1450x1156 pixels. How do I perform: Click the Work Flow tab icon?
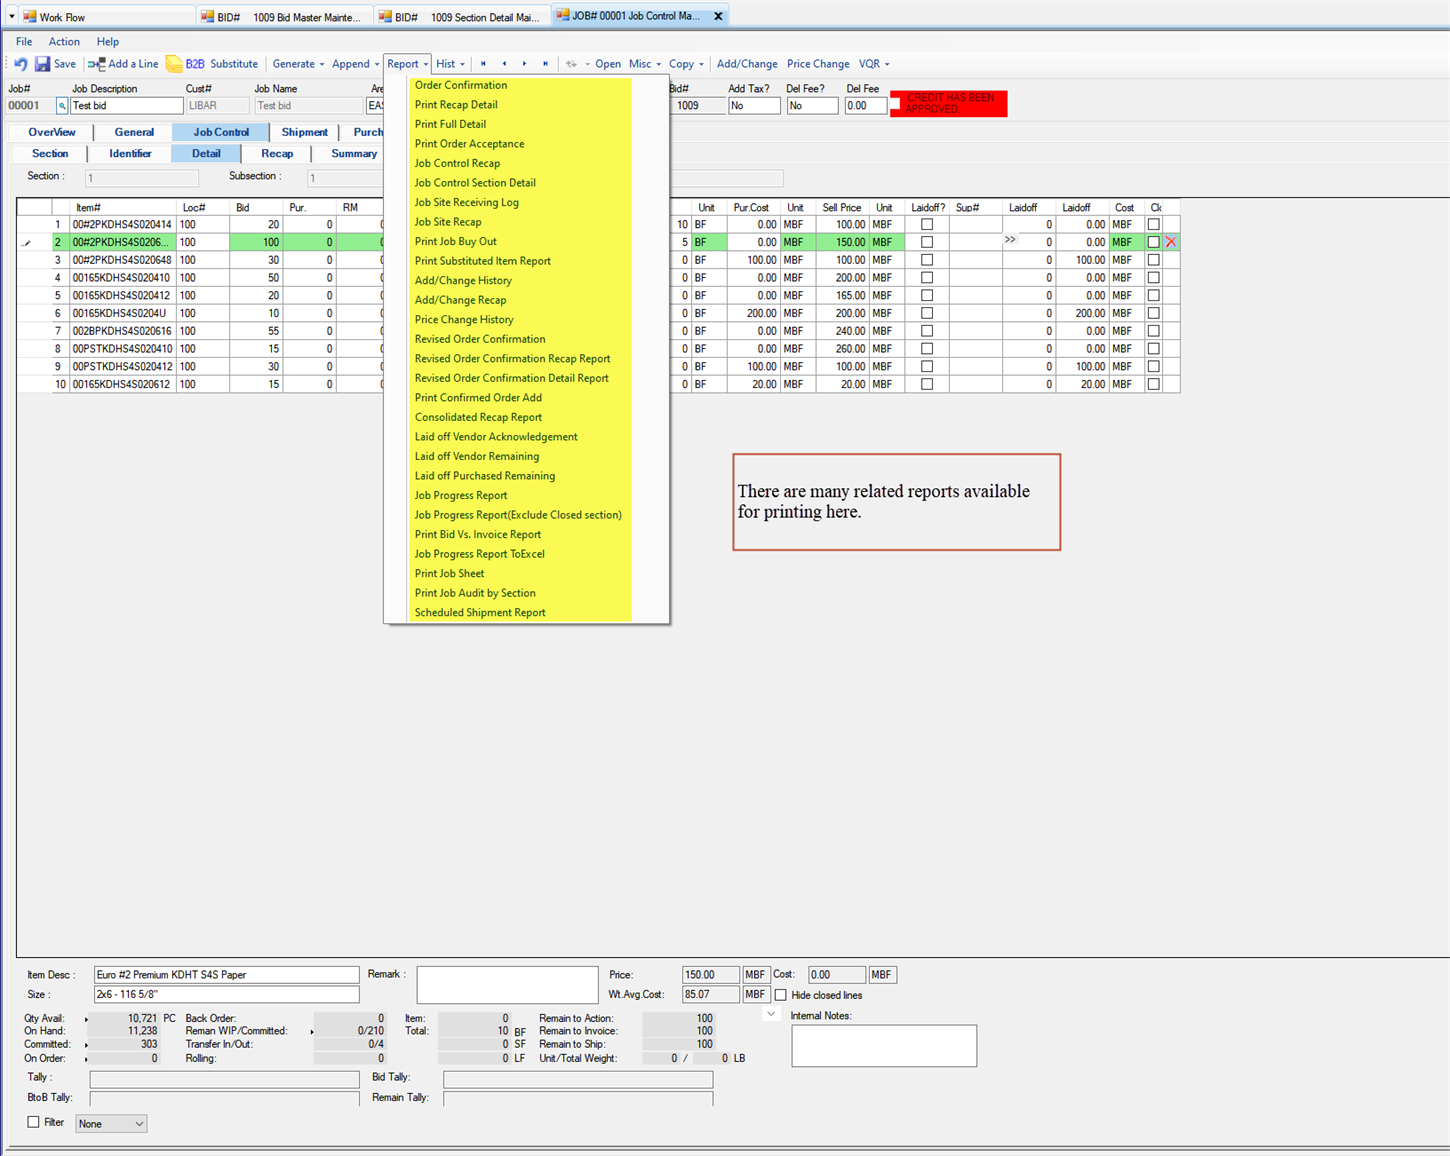click(x=27, y=16)
